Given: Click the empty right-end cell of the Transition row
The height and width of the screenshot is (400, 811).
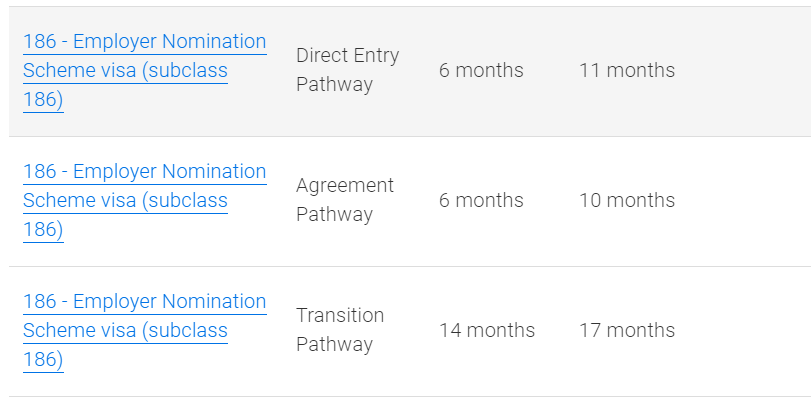Looking at the screenshot, I should tap(750, 330).
